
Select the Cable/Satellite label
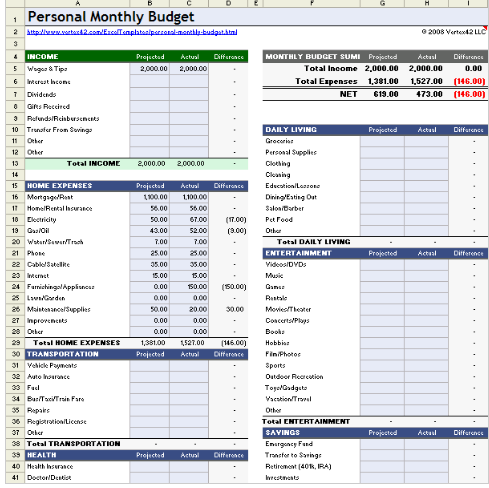[x=48, y=265]
